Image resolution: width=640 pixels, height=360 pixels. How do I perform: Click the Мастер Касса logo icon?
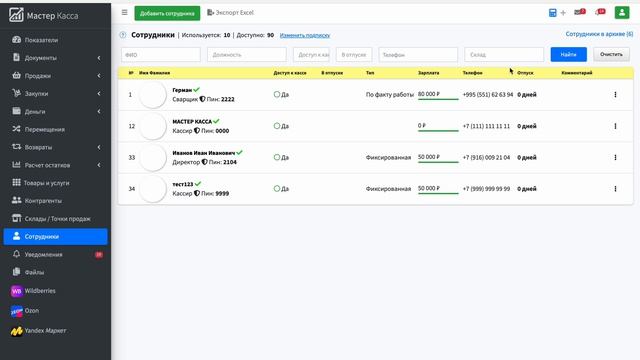click(16, 15)
